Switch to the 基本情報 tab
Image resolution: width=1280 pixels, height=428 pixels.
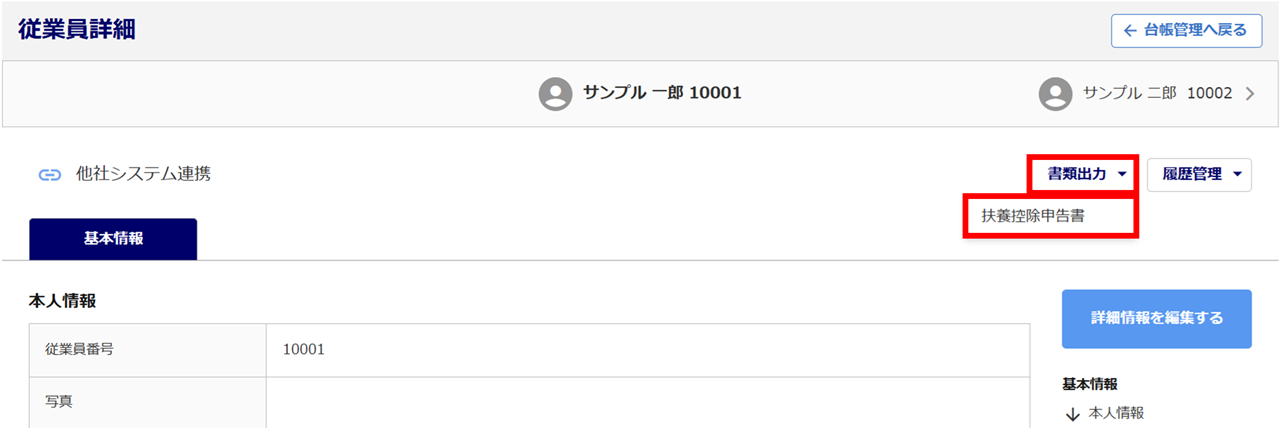click(113, 239)
